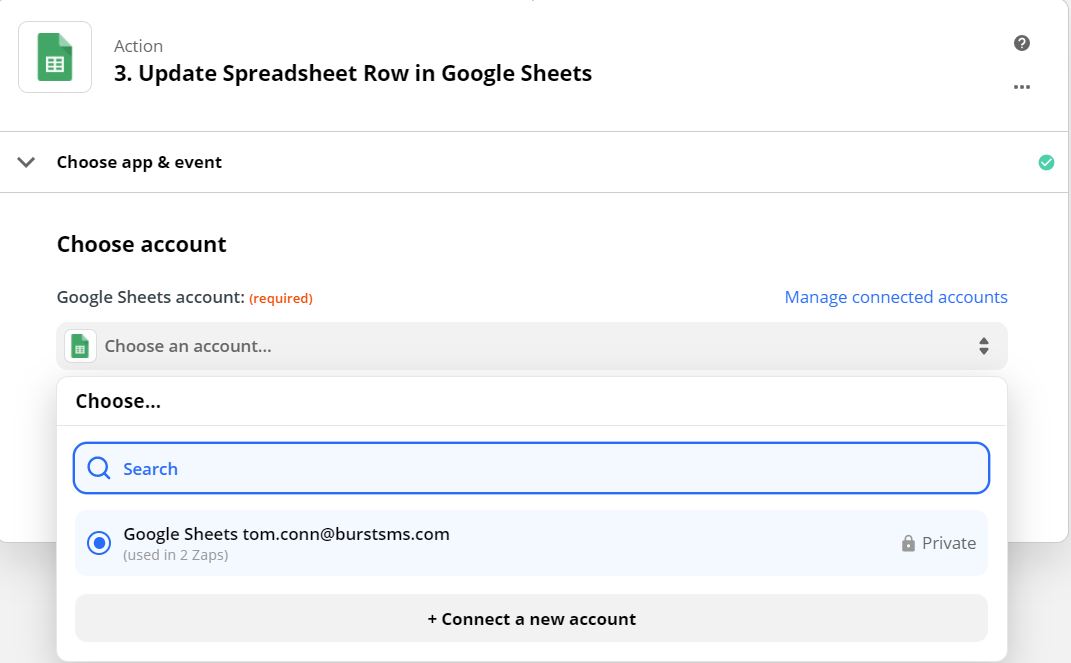Toggle the account dropdown up-down arrows
This screenshot has width=1071, height=663.
point(984,346)
